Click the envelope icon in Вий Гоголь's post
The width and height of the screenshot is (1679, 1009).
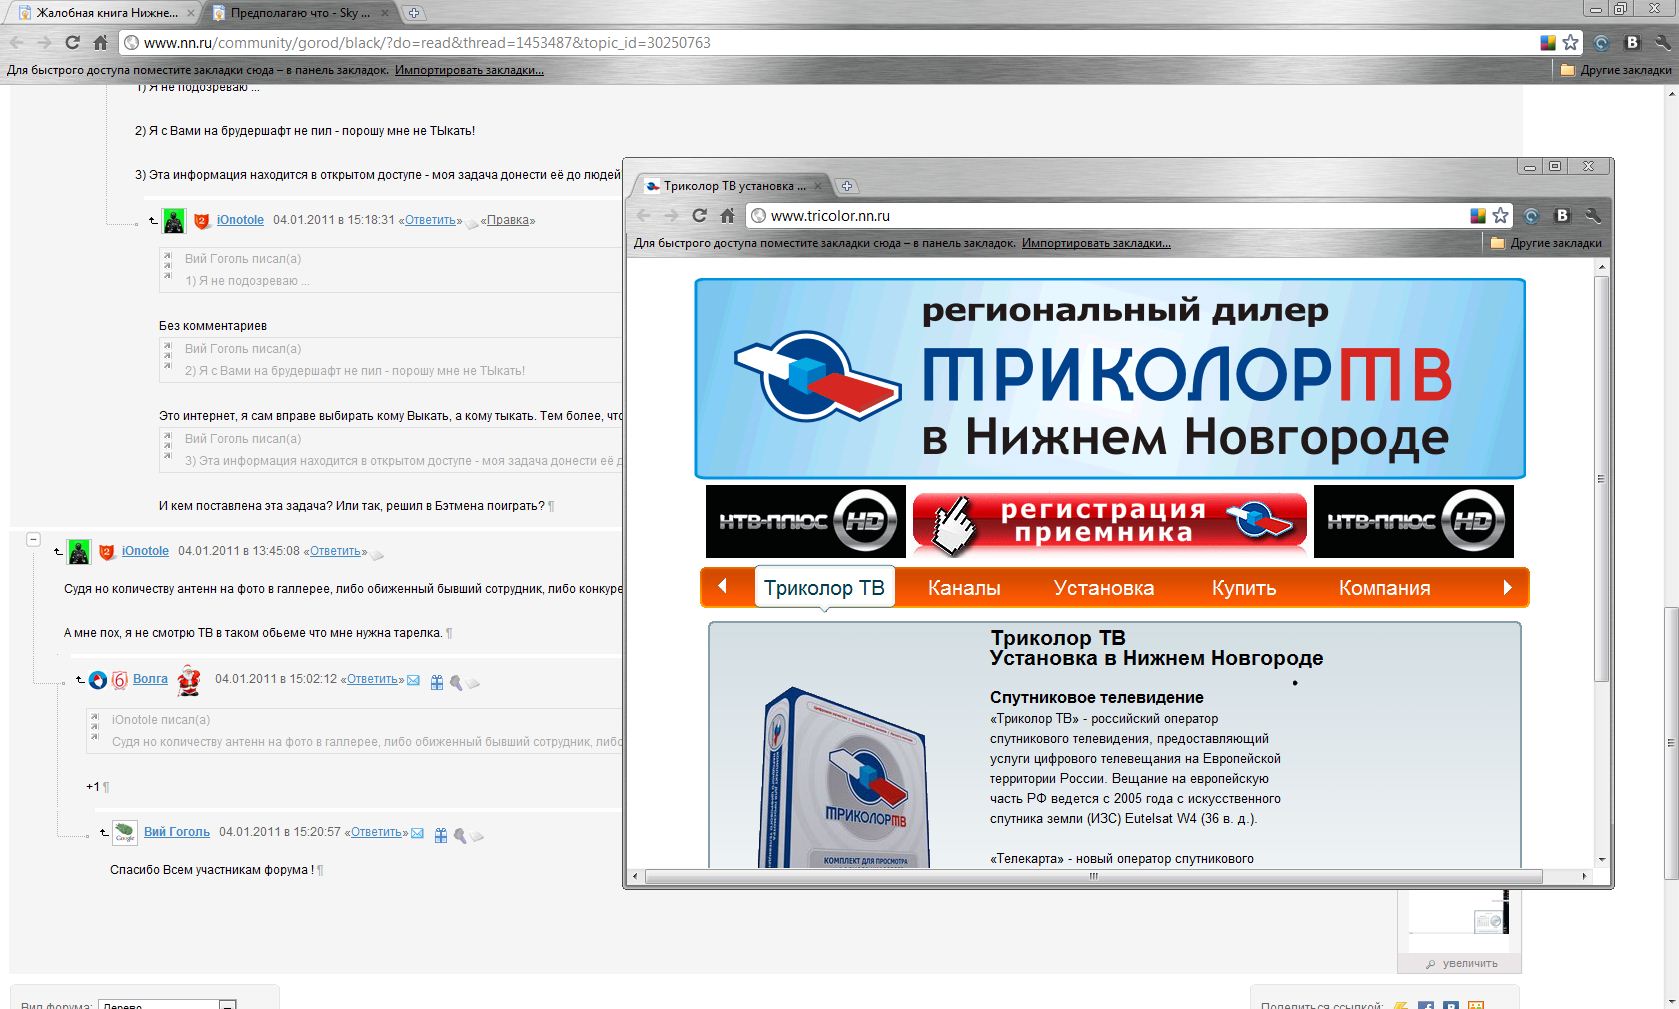417,833
